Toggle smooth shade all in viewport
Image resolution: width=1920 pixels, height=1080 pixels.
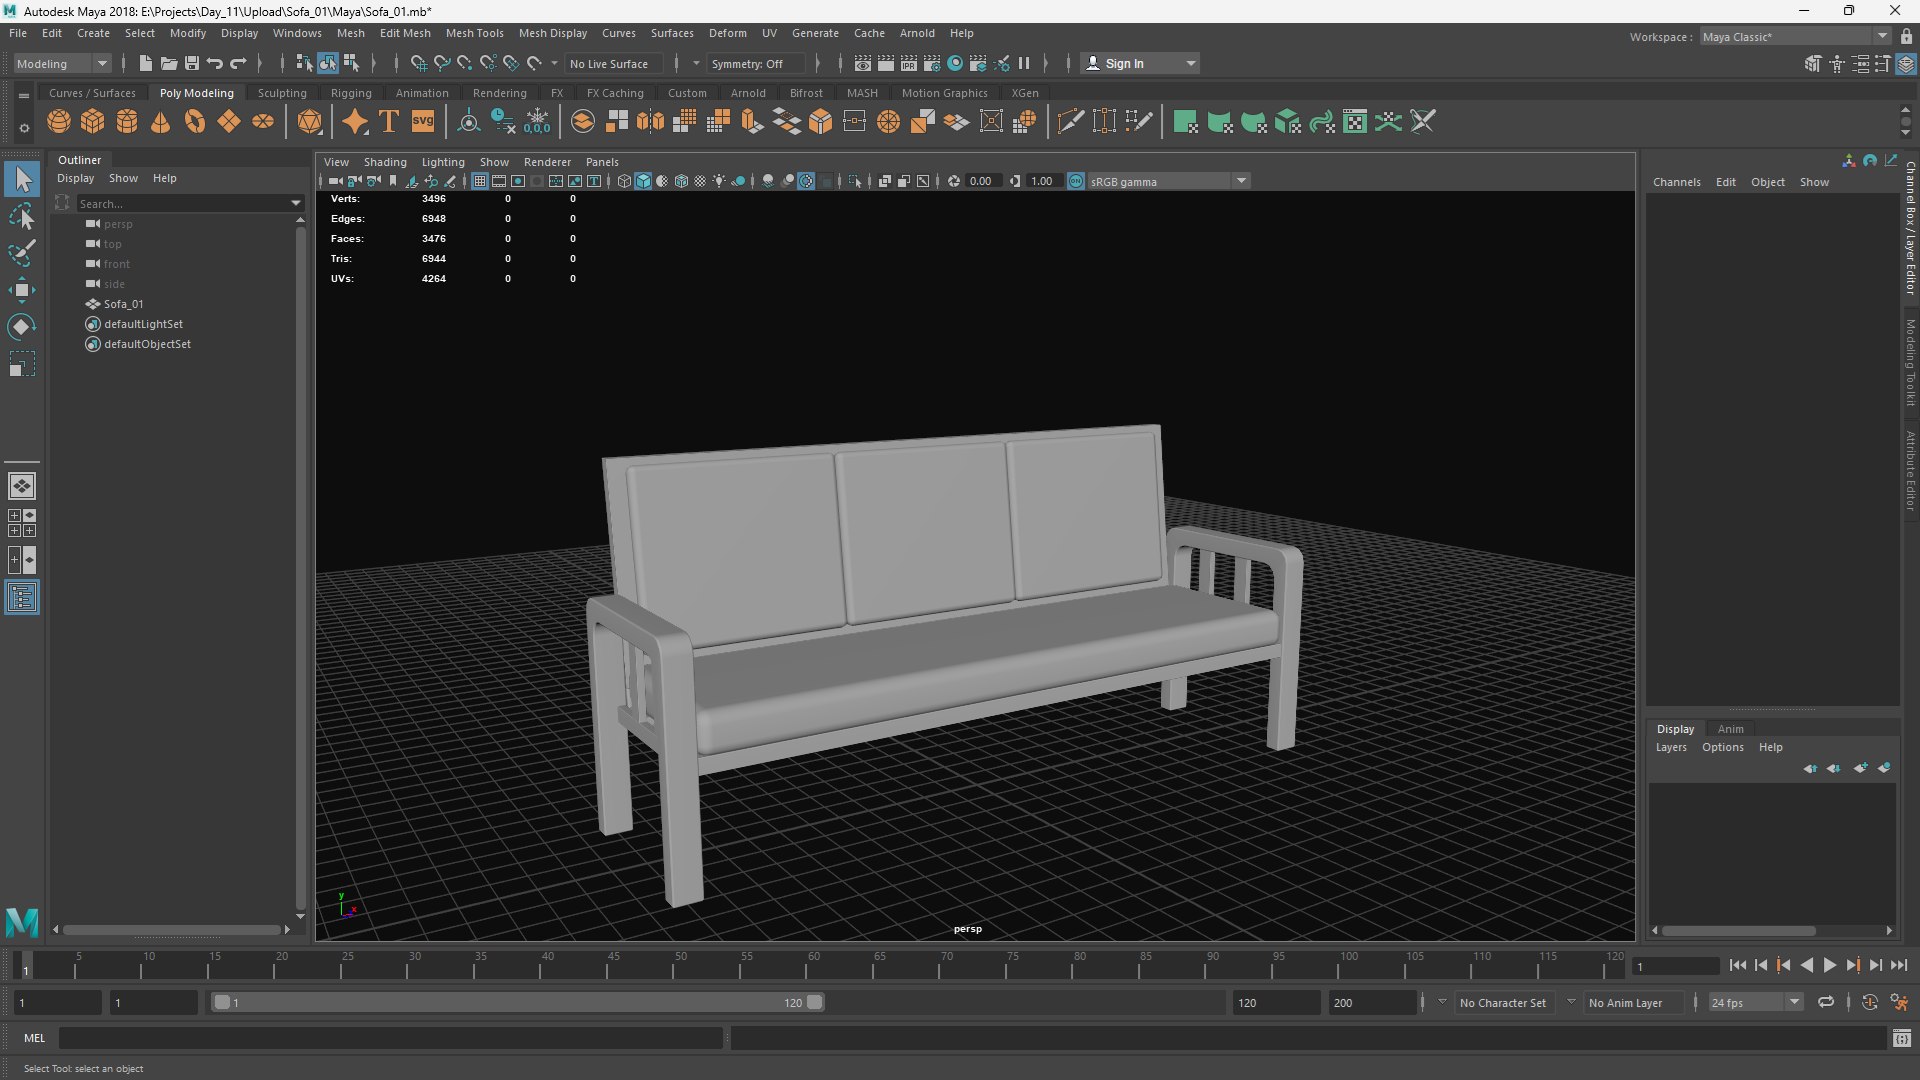point(643,181)
